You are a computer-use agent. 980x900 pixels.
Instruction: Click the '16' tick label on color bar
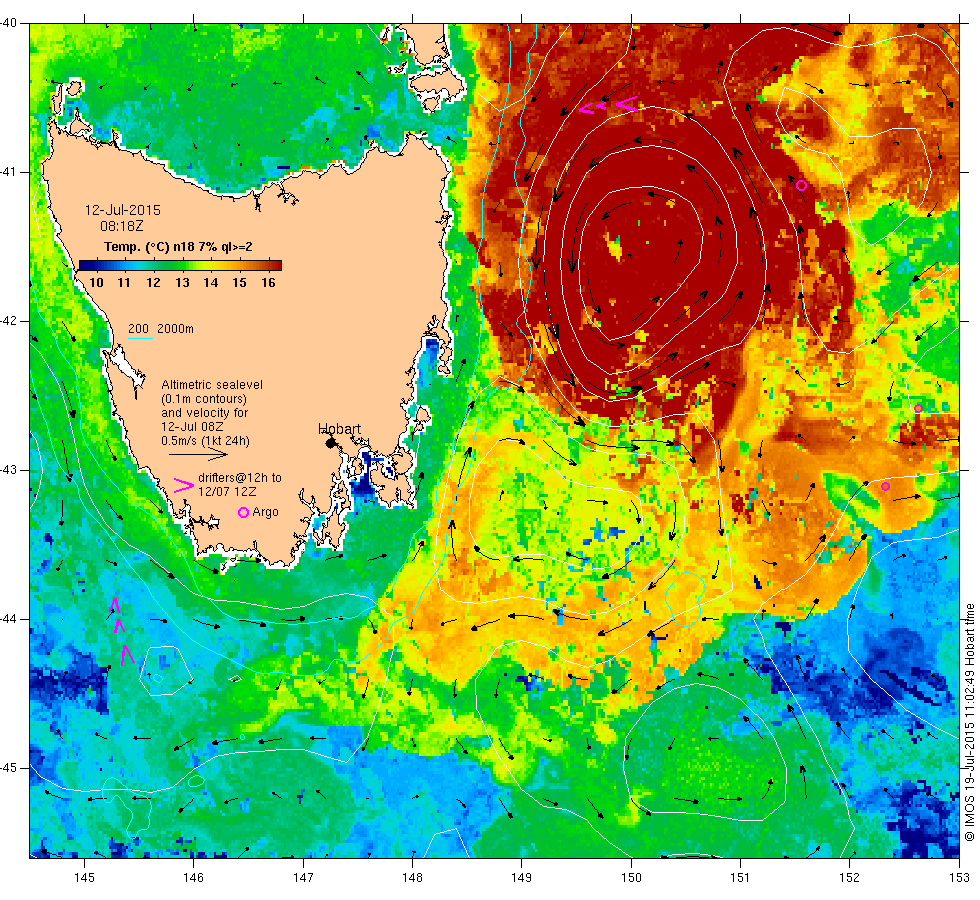click(x=268, y=282)
